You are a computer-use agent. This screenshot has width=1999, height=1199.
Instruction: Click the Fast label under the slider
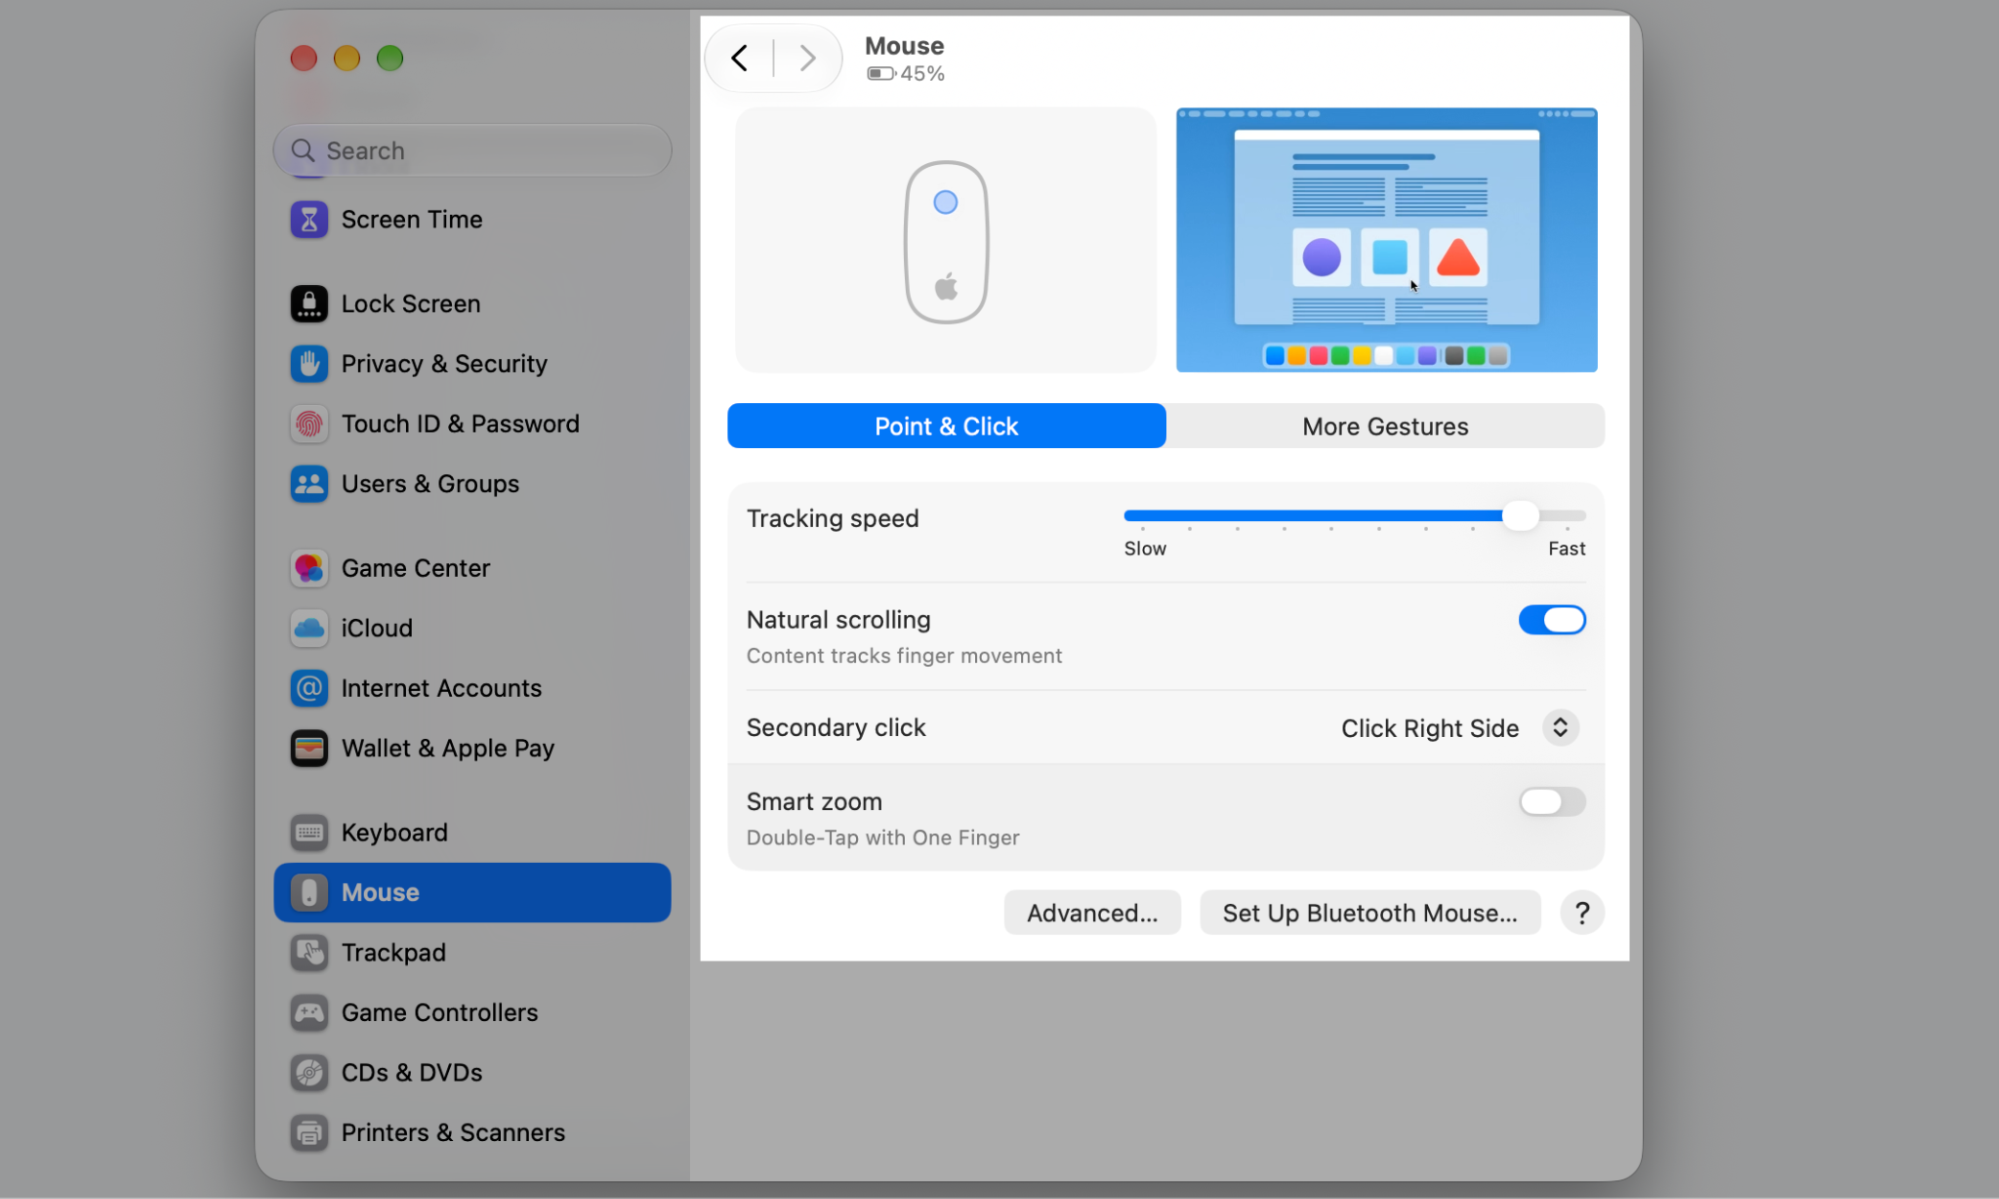(1567, 548)
